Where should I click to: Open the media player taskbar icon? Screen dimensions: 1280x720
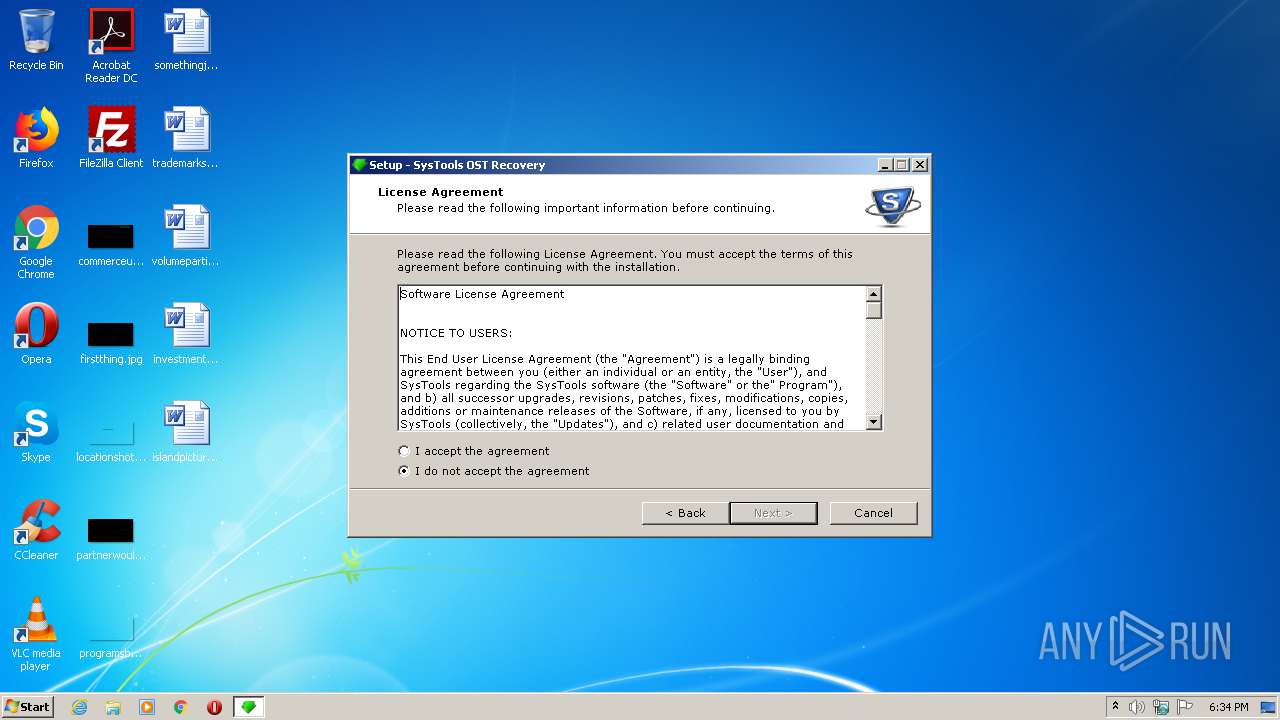pyautogui.click(x=147, y=707)
